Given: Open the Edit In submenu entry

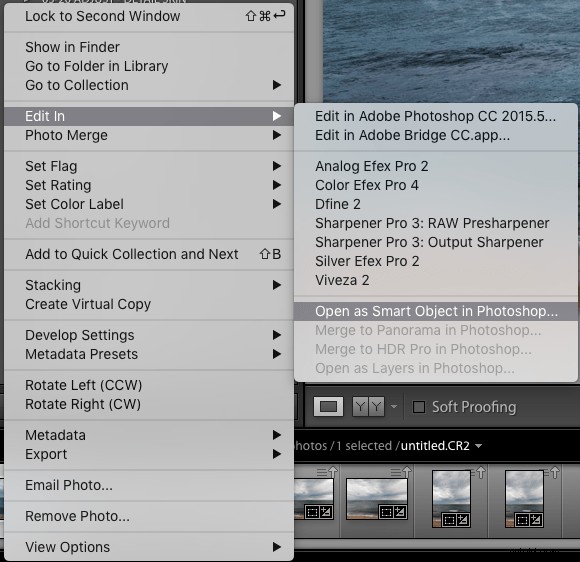Looking at the screenshot, I should tap(149, 116).
